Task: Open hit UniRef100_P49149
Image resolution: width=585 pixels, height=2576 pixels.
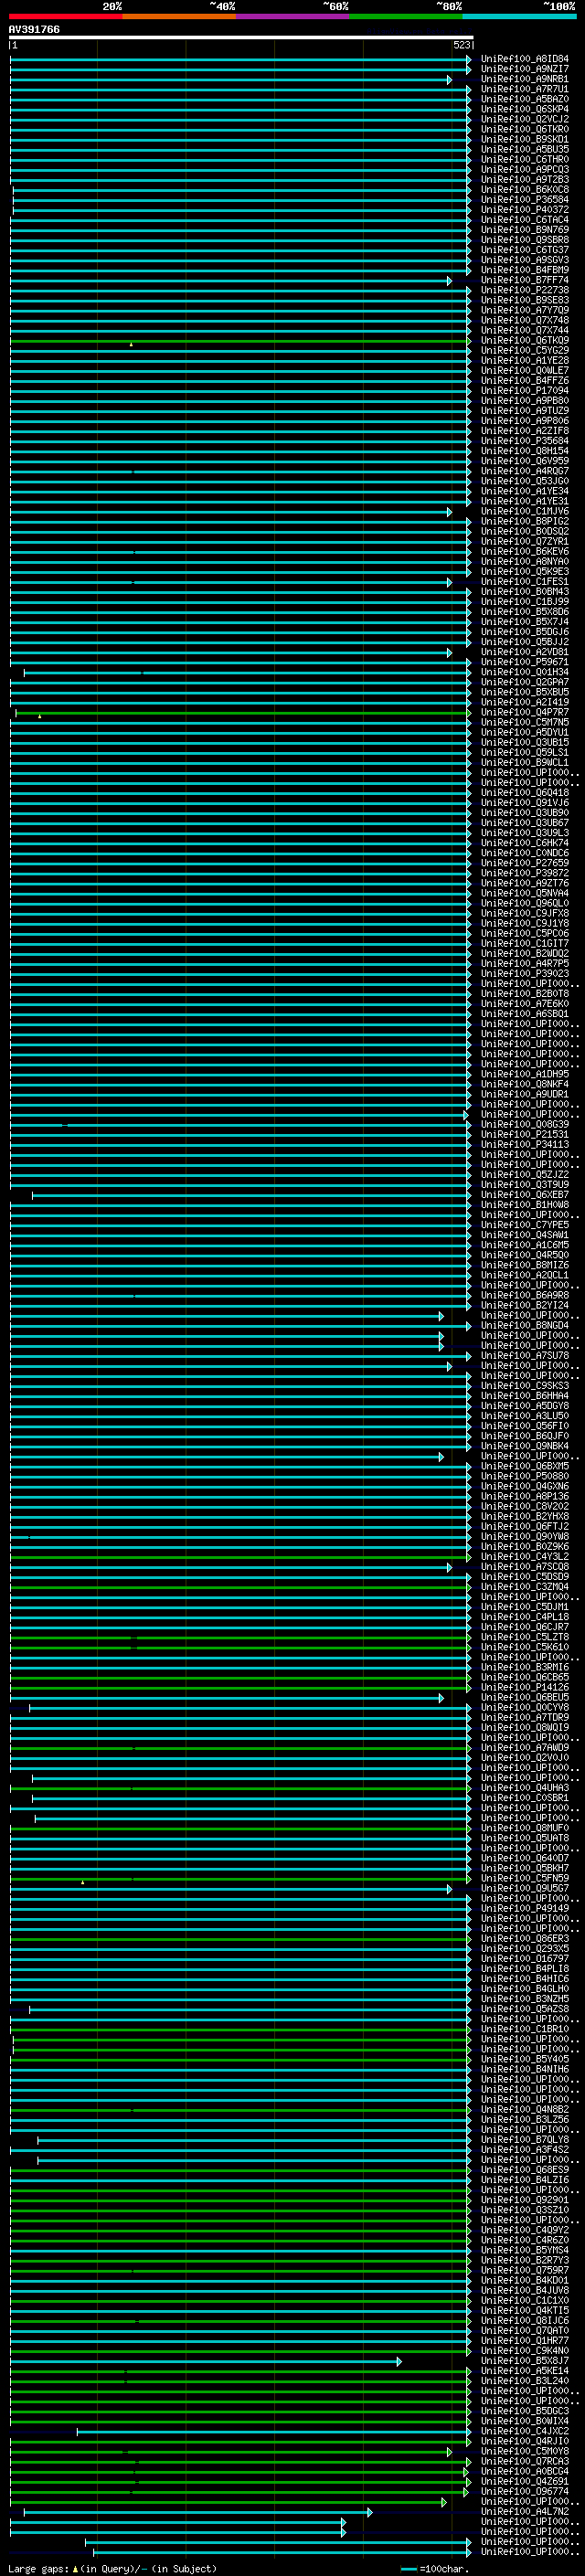Action: coord(524,1908)
